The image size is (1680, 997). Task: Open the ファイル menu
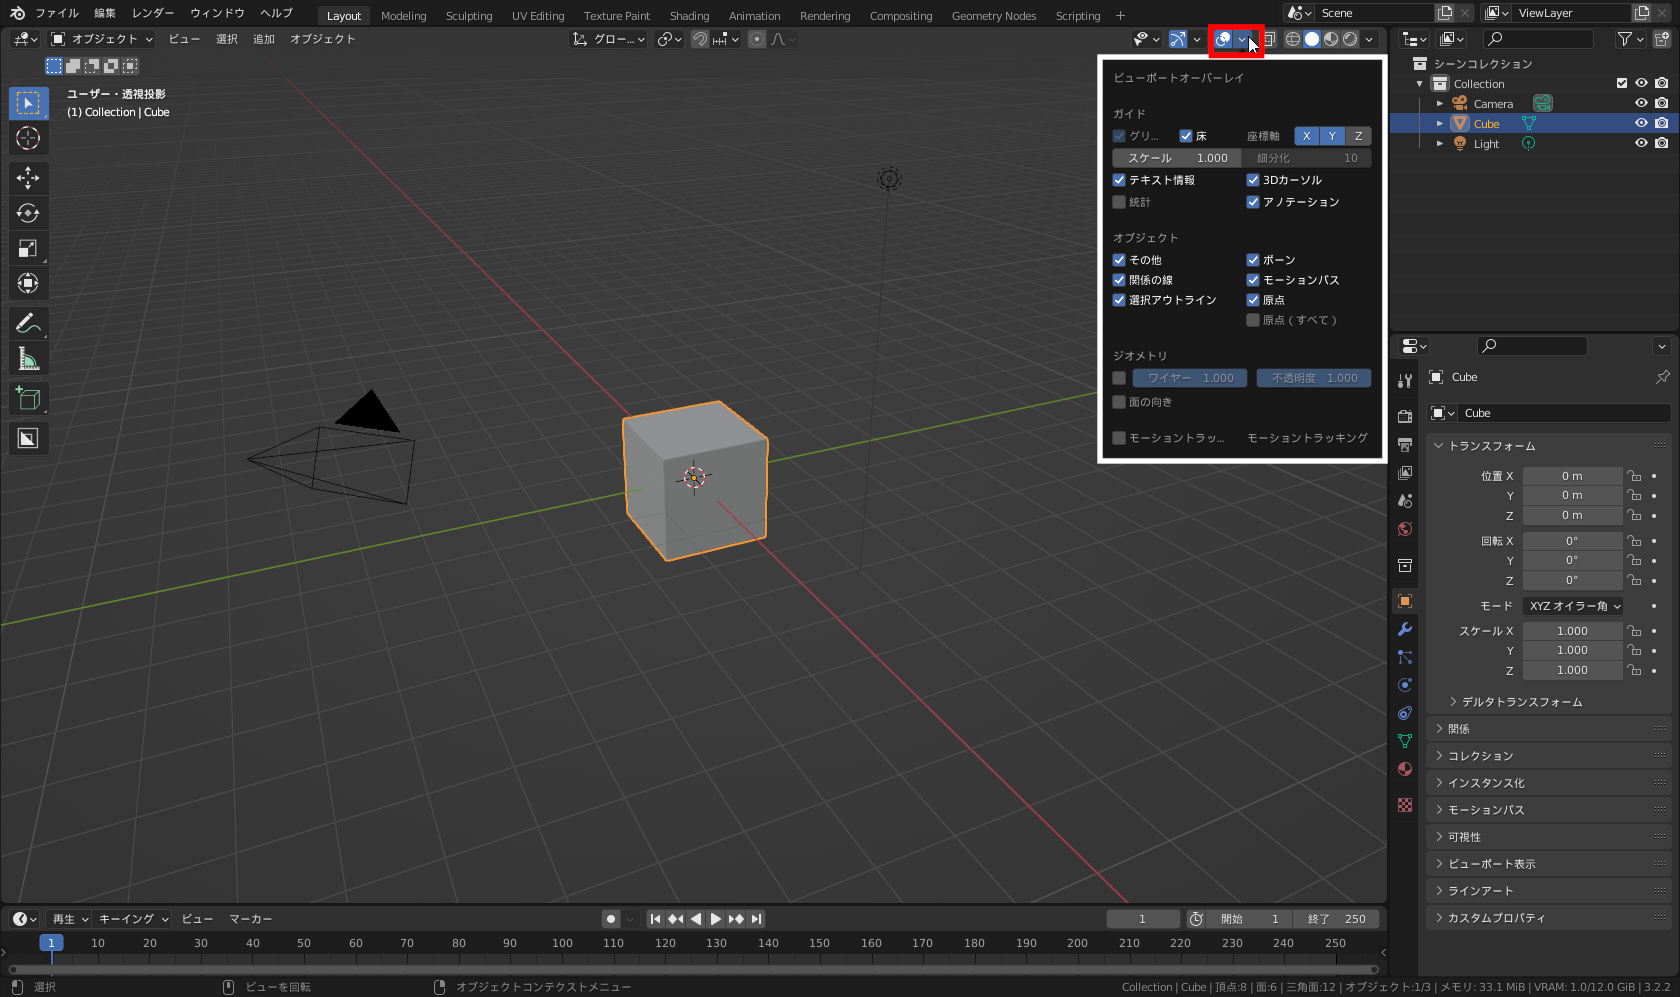point(57,13)
